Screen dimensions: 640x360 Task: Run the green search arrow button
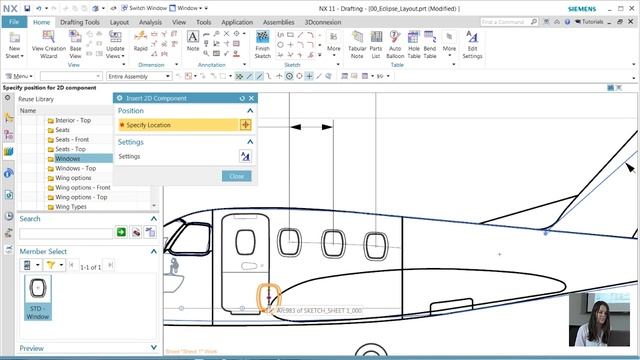(121, 232)
